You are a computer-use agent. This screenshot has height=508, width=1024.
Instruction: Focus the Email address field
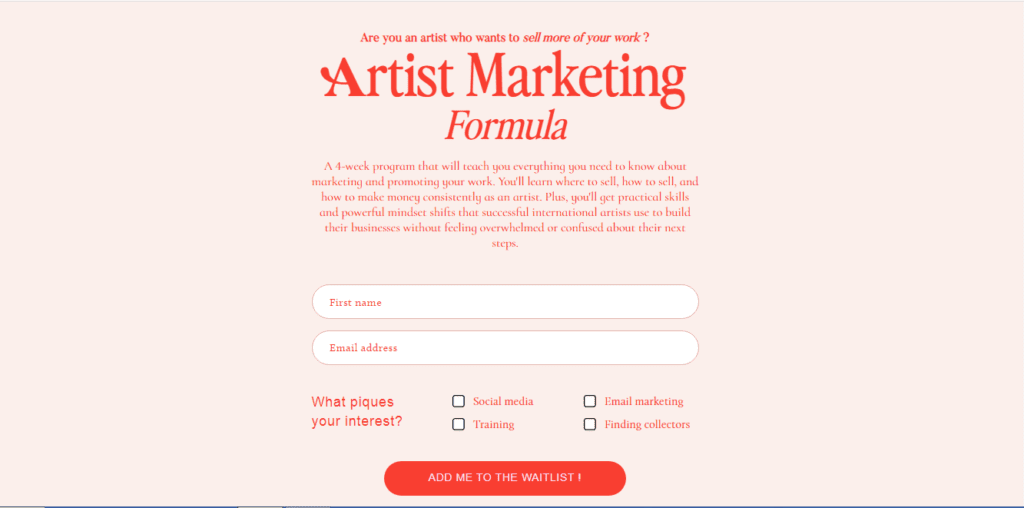tap(505, 347)
